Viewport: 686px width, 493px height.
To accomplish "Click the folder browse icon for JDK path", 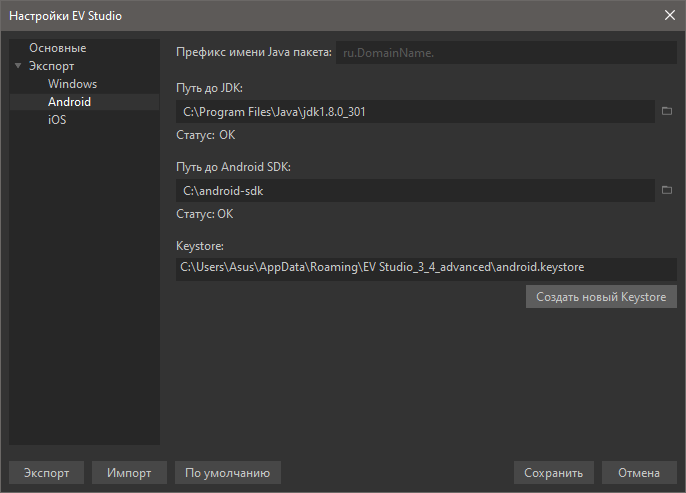I will 667,111.
